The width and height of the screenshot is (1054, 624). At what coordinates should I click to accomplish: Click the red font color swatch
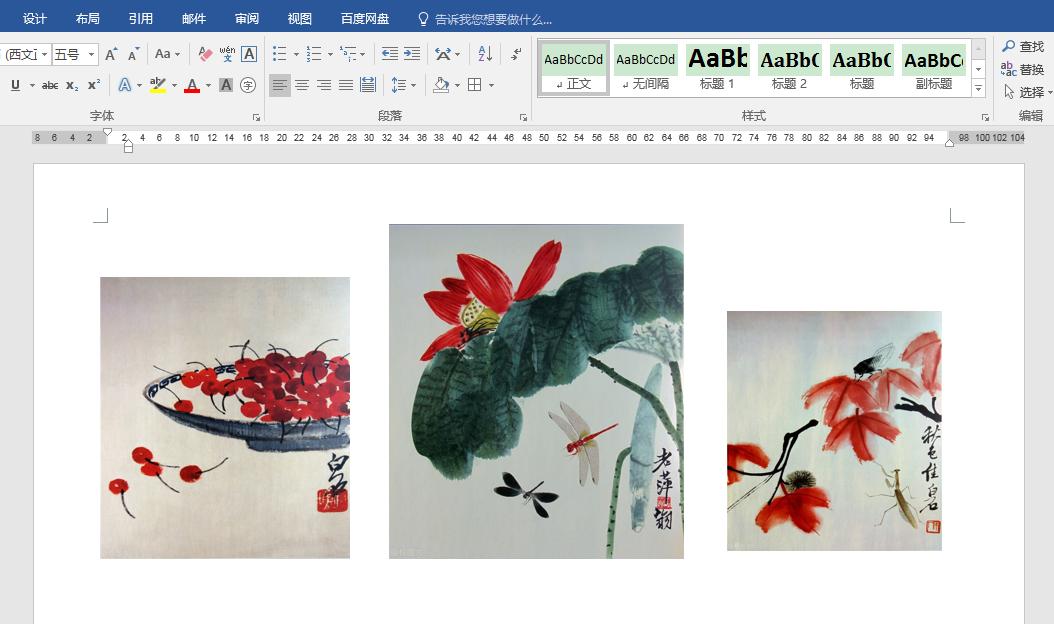[191, 86]
